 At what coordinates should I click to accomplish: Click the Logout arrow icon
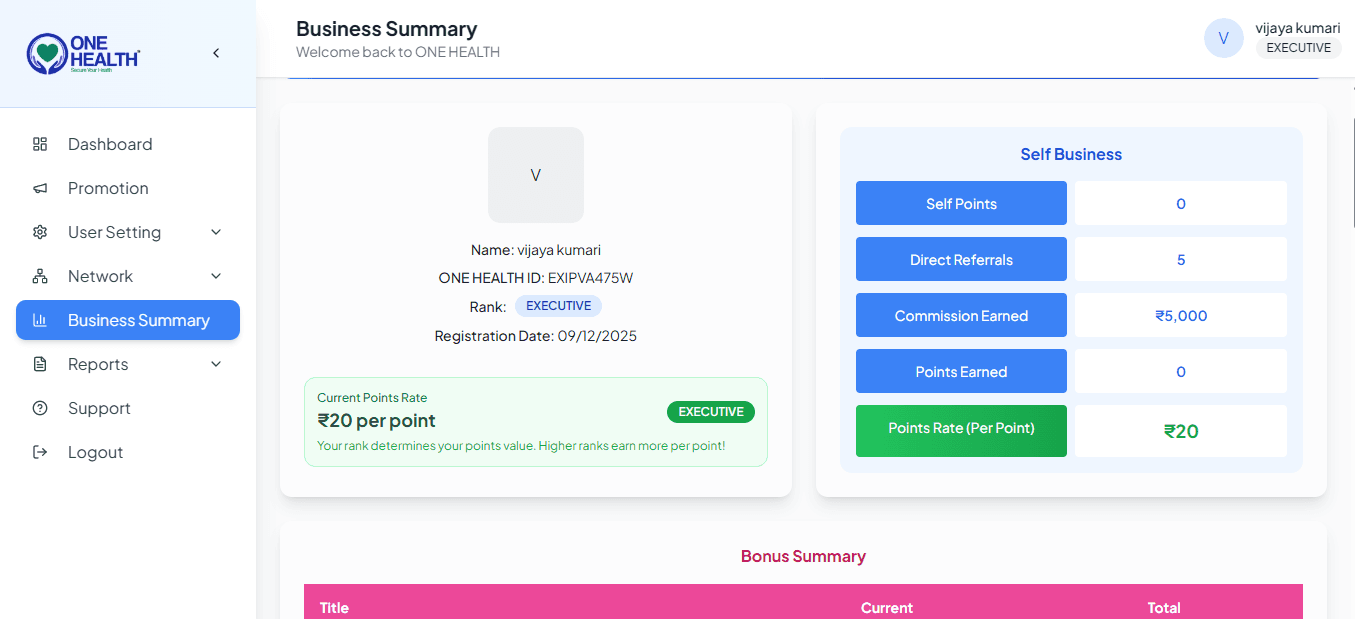tap(40, 452)
